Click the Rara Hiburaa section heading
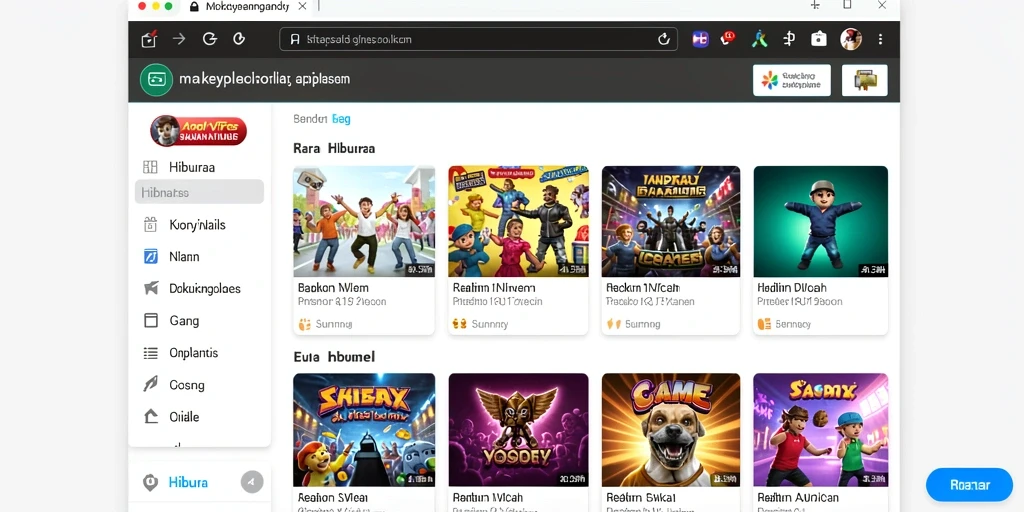This screenshot has width=1024, height=512. click(x=334, y=148)
